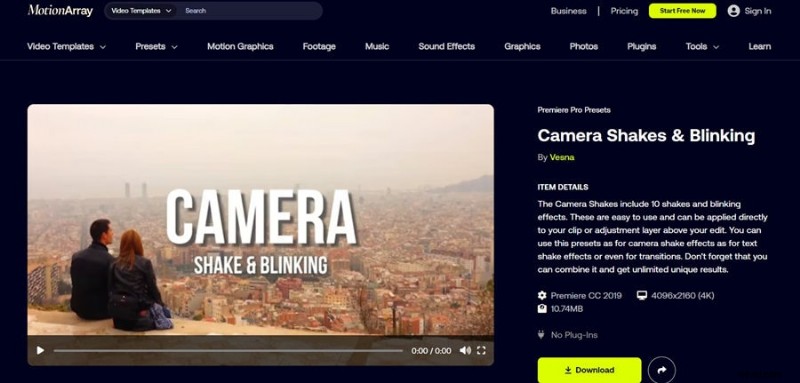This screenshot has width=800, height=383.
Task: Open the Video Templates search category dropdown
Action: point(141,11)
